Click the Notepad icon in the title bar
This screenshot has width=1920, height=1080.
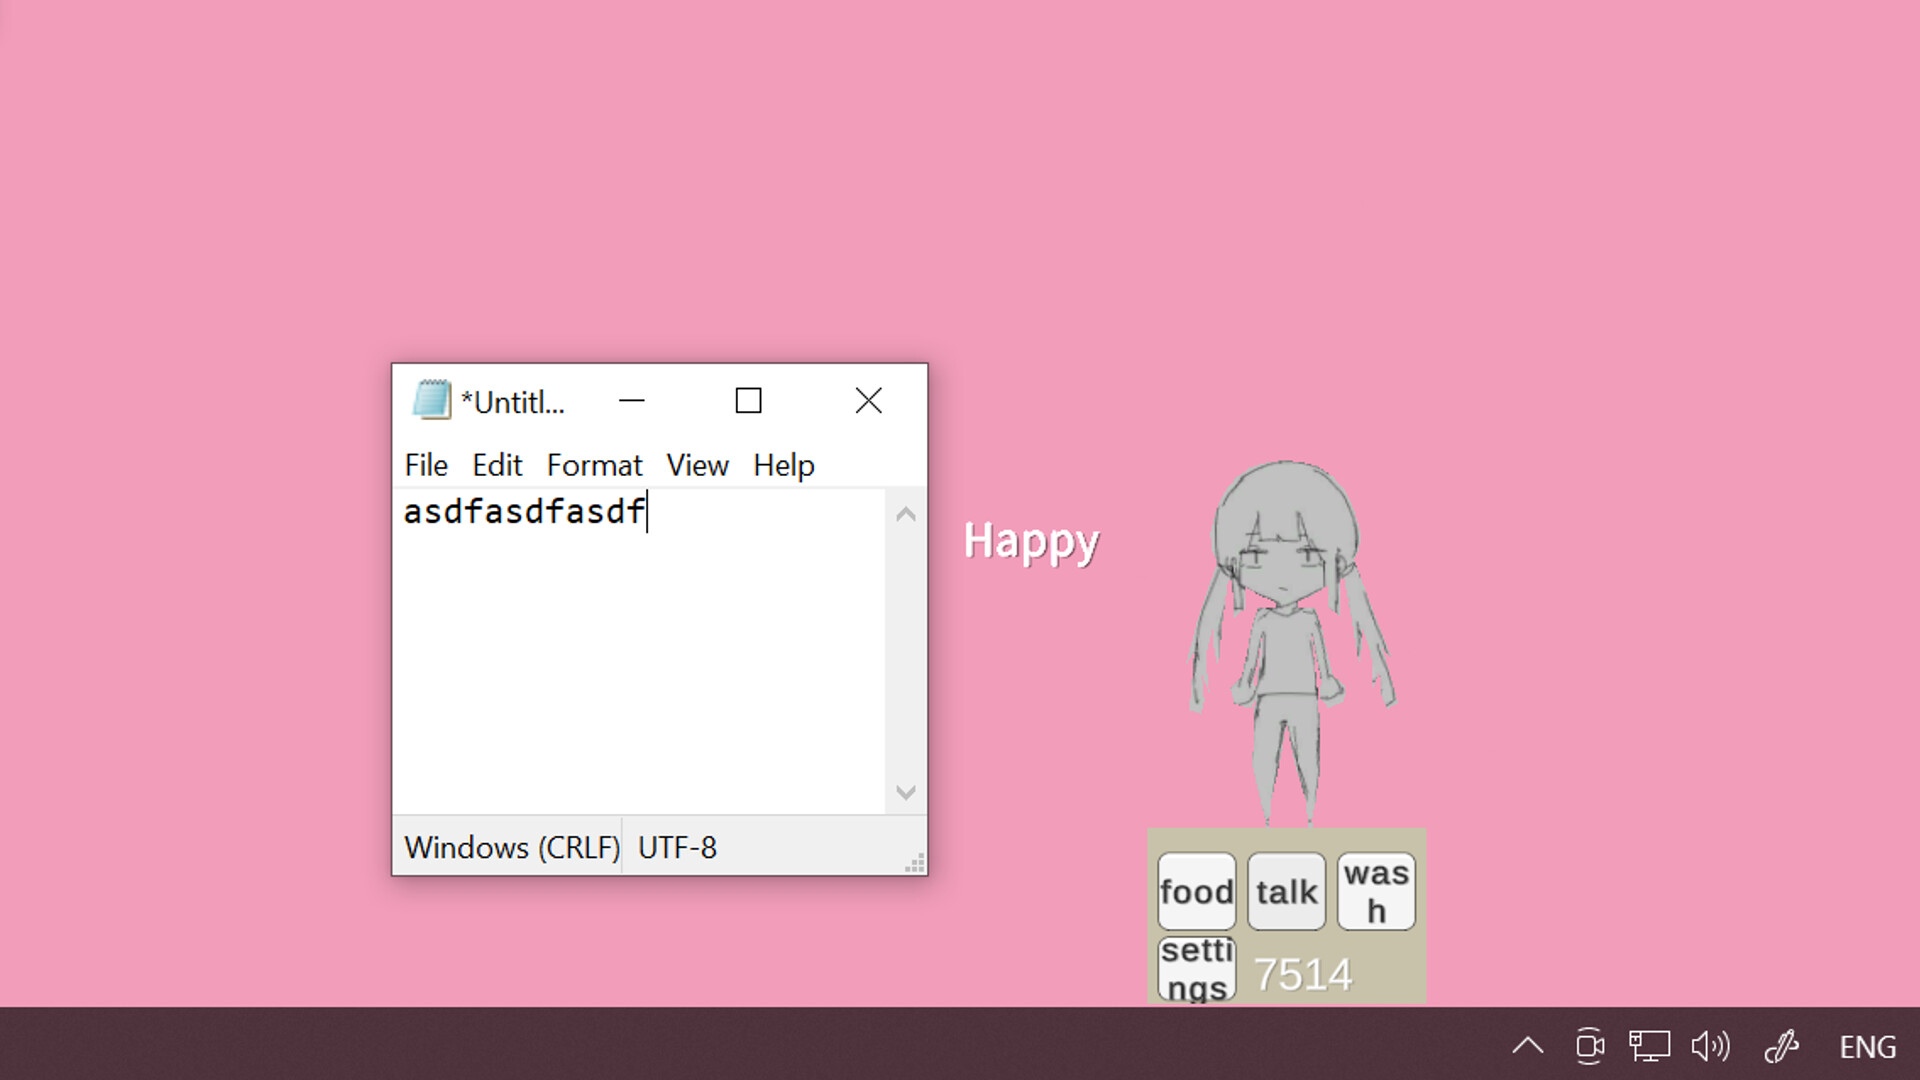pos(430,400)
